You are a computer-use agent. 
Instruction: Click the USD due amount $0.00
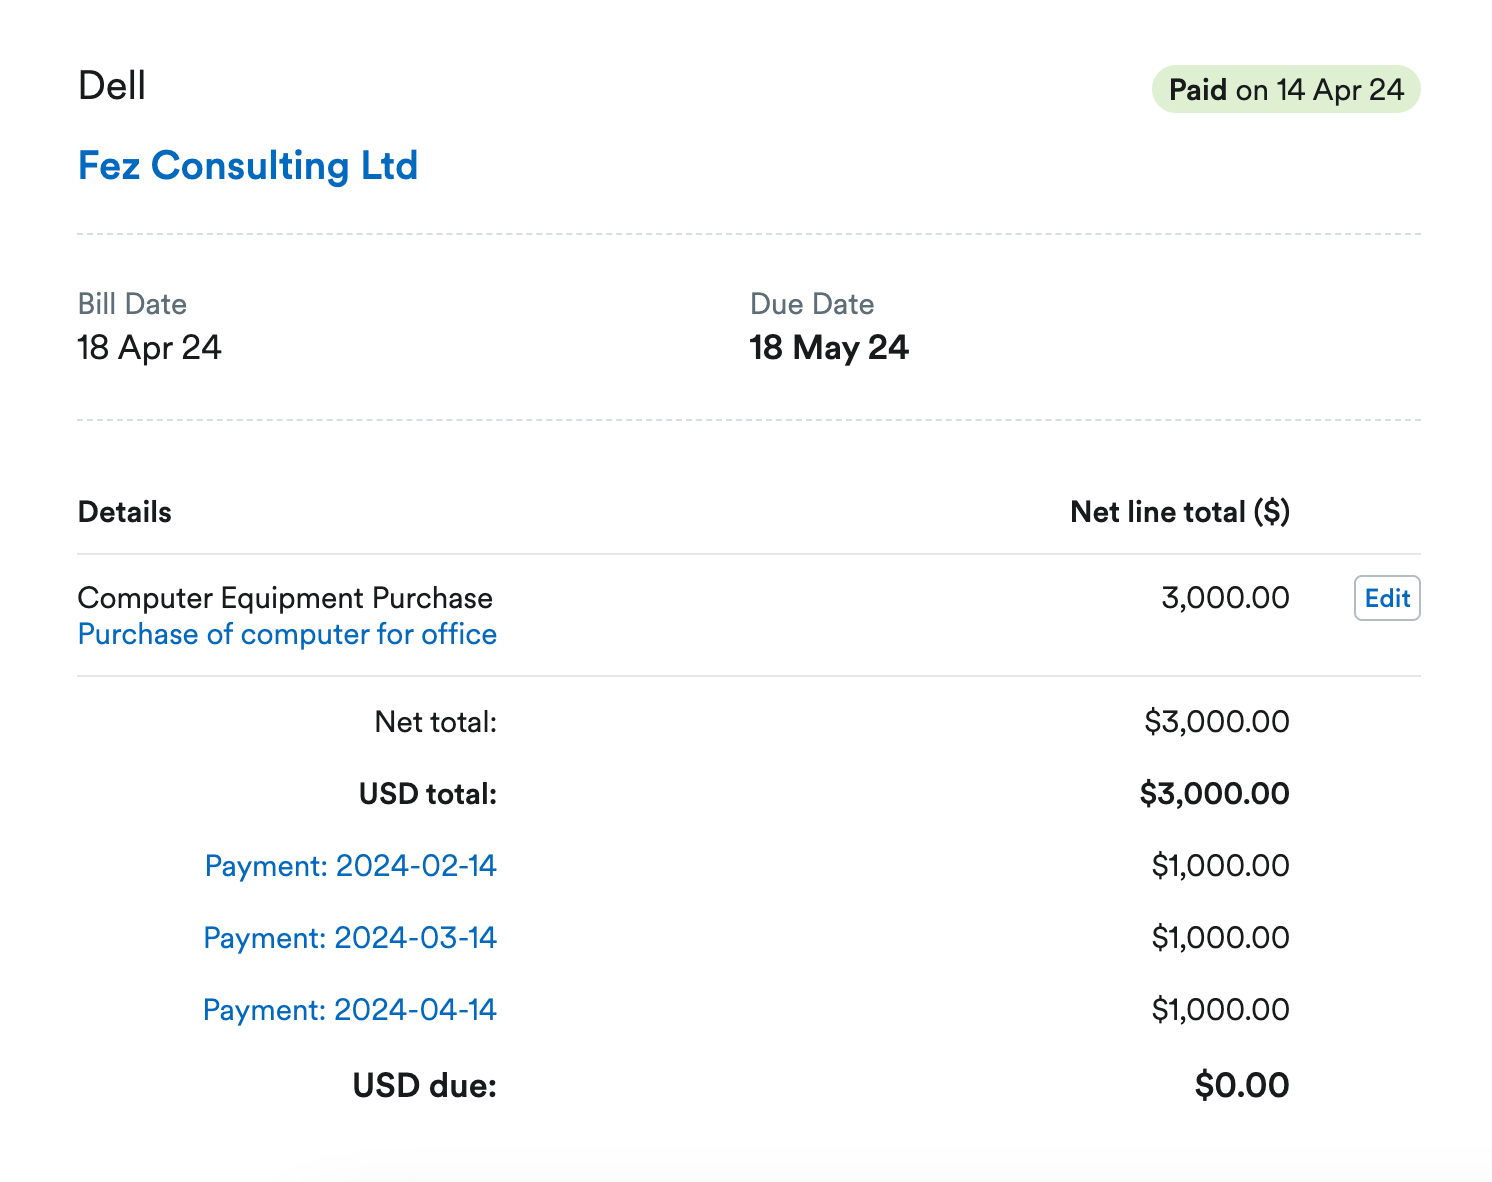coord(1242,1085)
